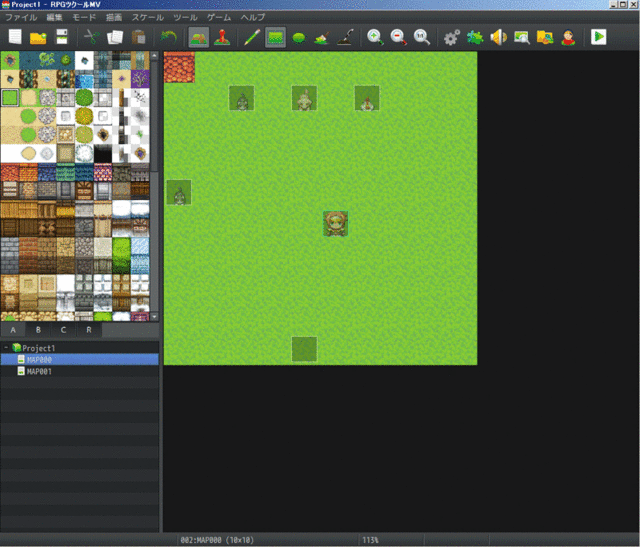Open the モード menu
This screenshot has height=547, width=640.
pos(84,18)
